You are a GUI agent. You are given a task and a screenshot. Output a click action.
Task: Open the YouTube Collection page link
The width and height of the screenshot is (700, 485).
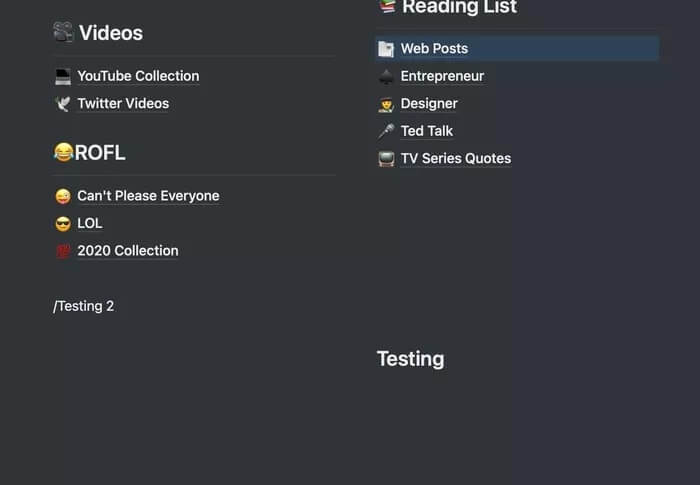pos(138,76)
